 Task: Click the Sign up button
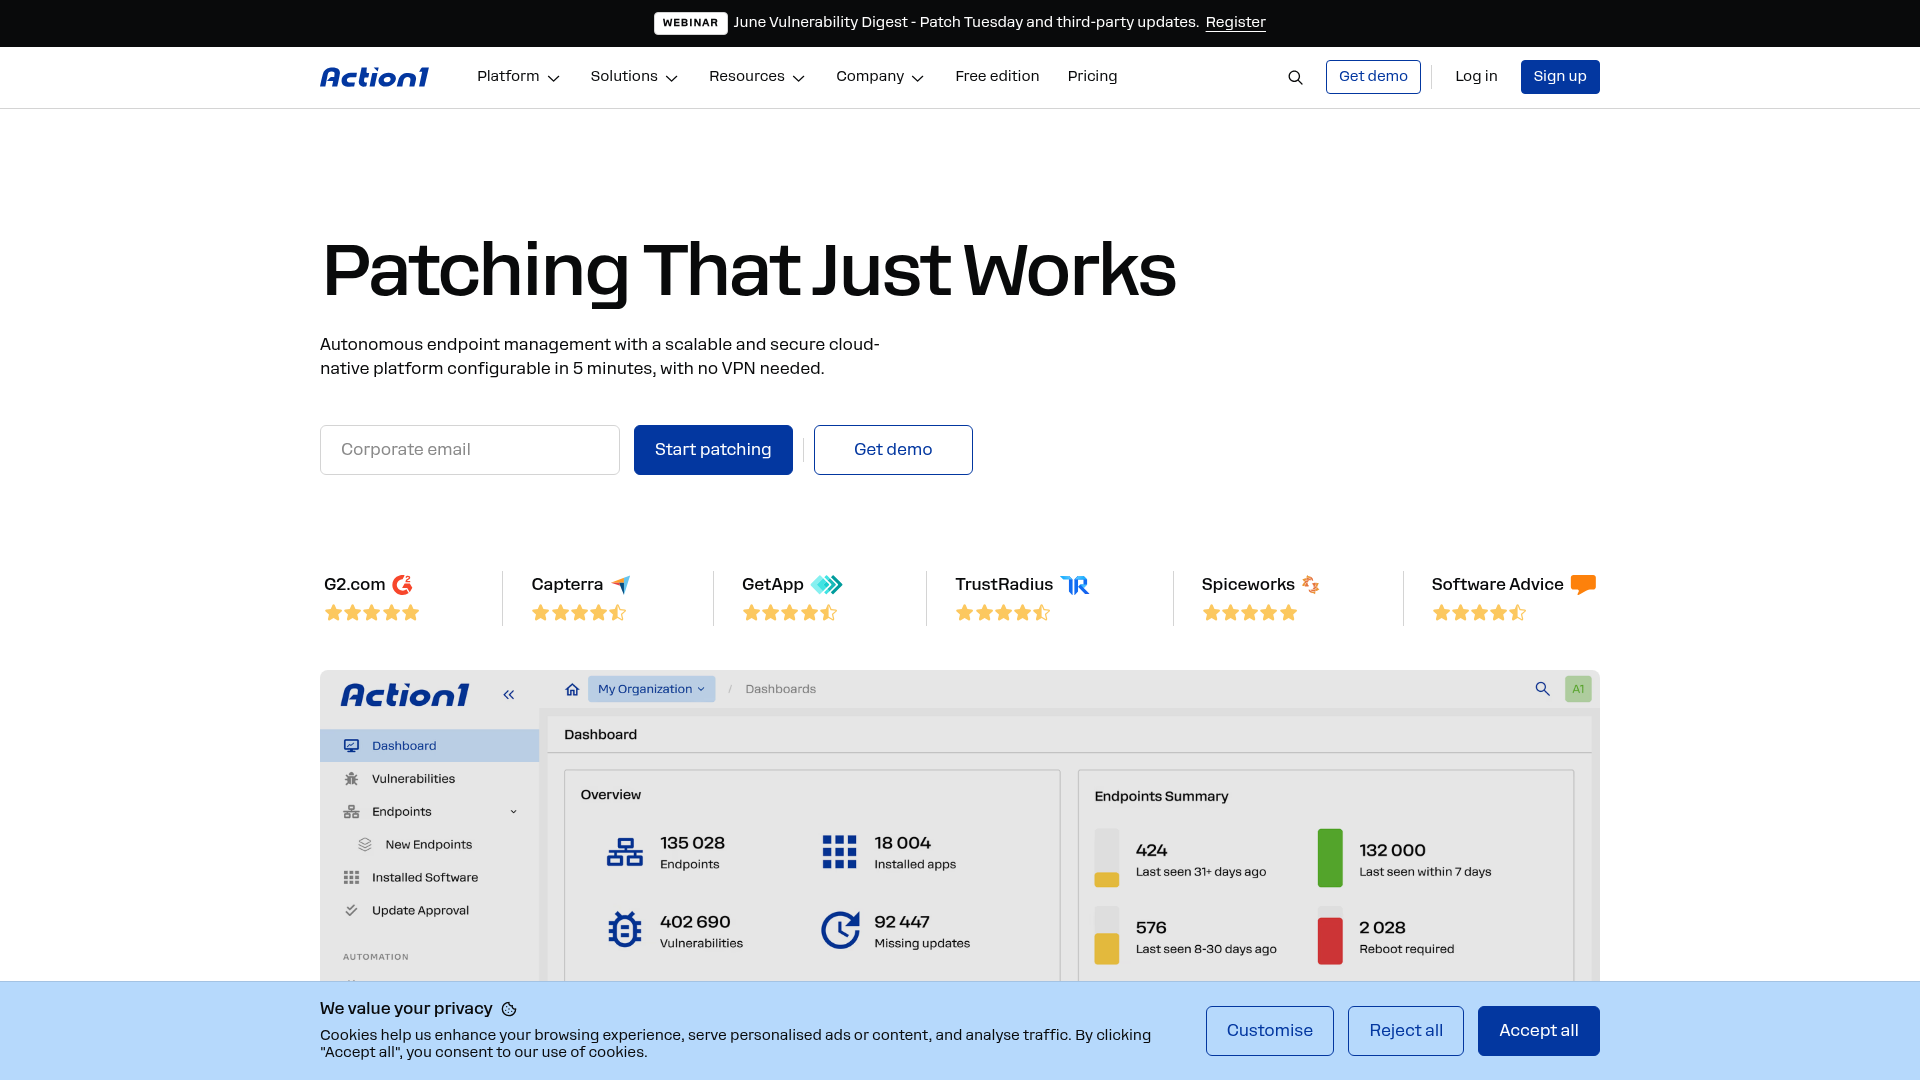click(1560, 77)
